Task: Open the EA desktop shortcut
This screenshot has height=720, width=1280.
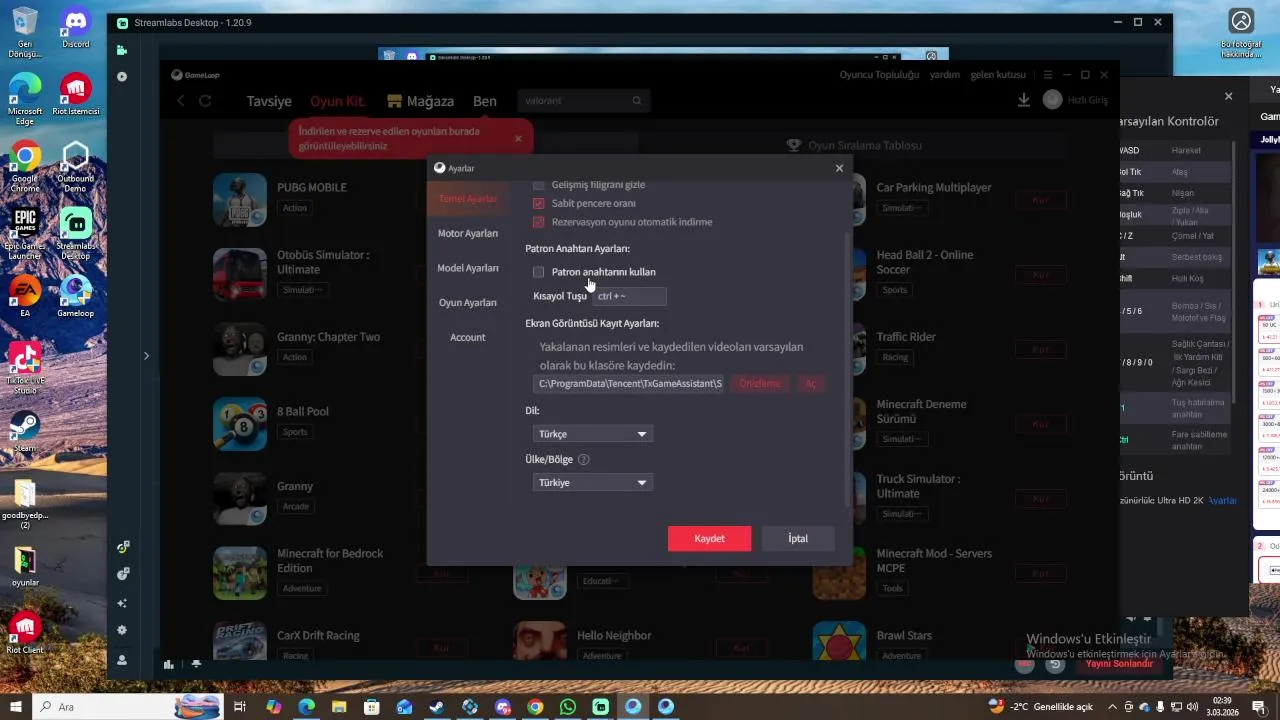Action: (x=25, y=296)
